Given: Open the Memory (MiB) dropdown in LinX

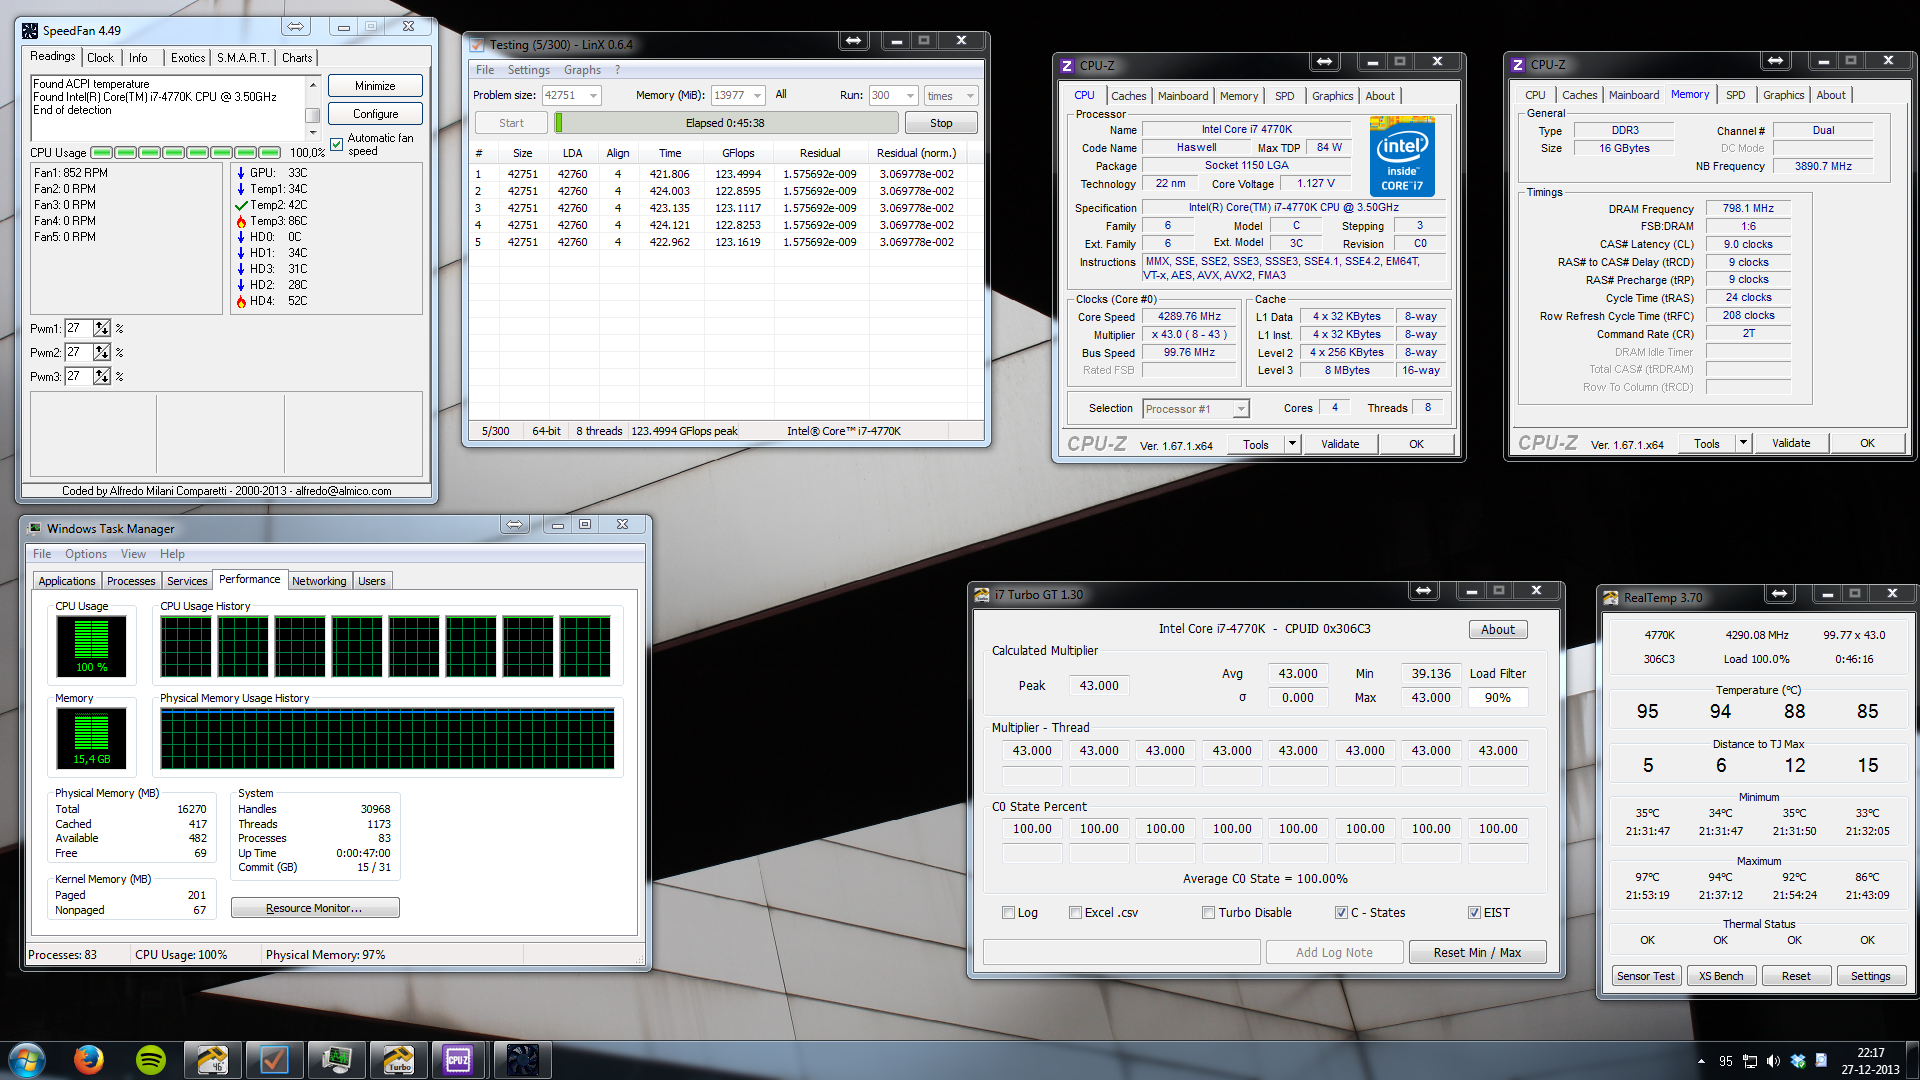Looking at the screenshot, I should click(x=758, y=96).
